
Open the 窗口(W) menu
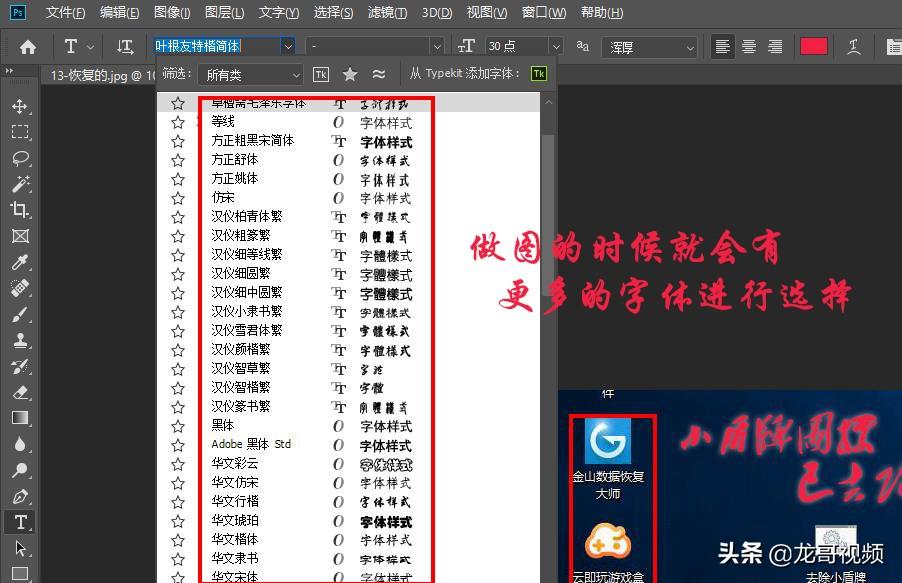point(544,12)
